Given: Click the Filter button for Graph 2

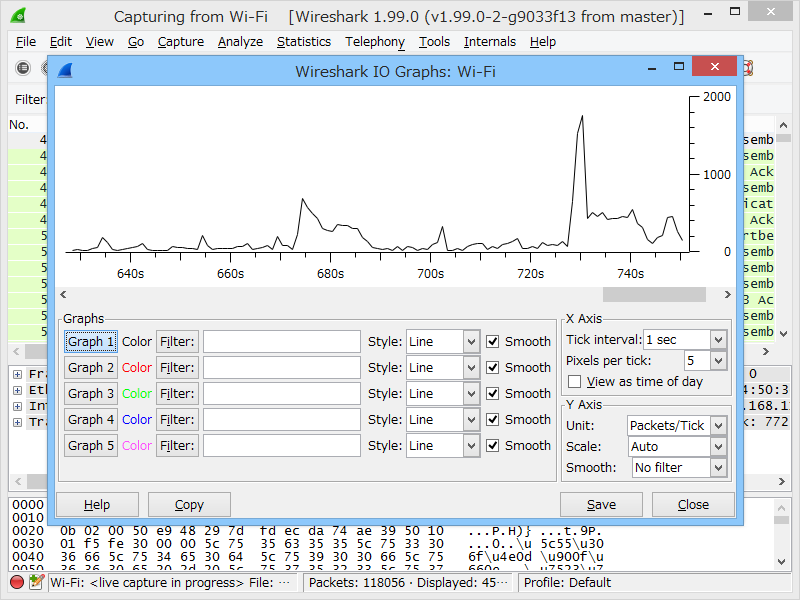Looking at the screenshot, I should (x=177, y=367).
